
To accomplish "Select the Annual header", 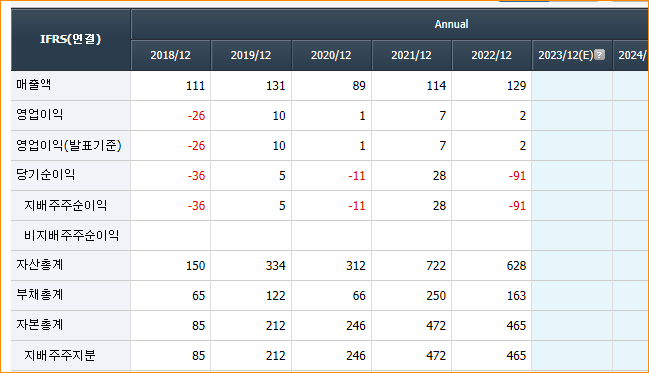I will (451, 24).
